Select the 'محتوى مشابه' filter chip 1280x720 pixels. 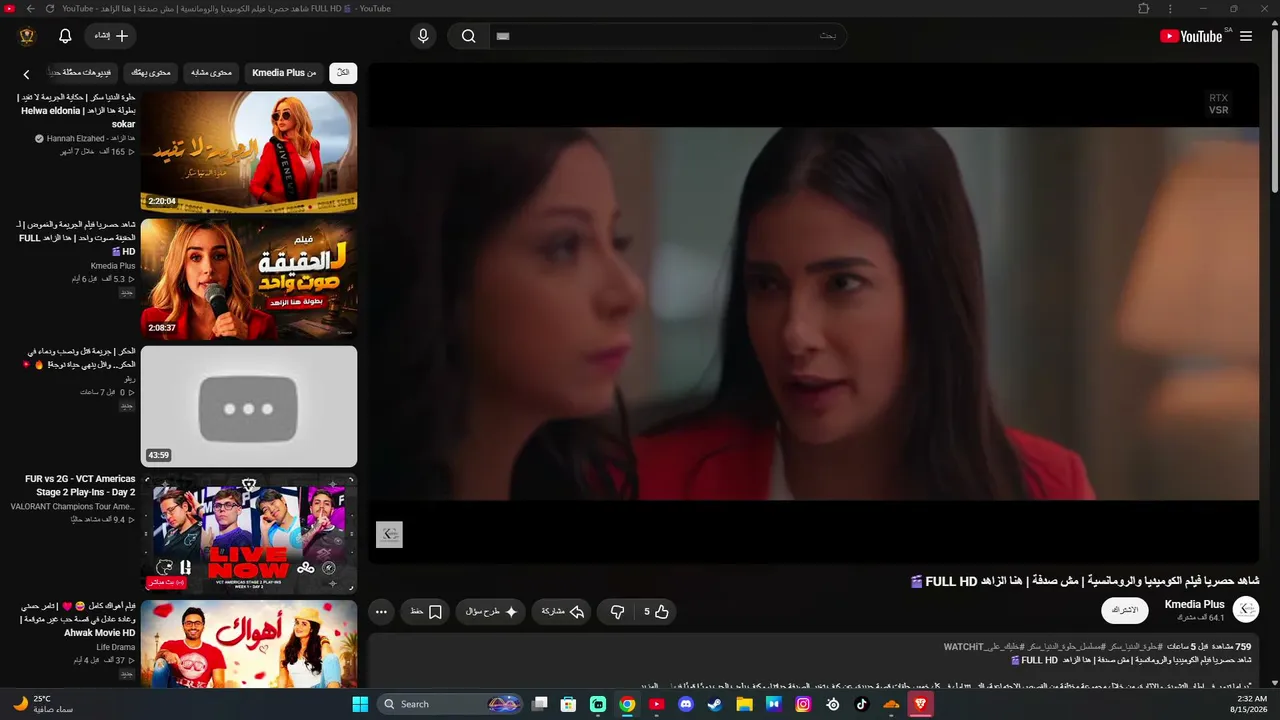[x=211, y=73]
